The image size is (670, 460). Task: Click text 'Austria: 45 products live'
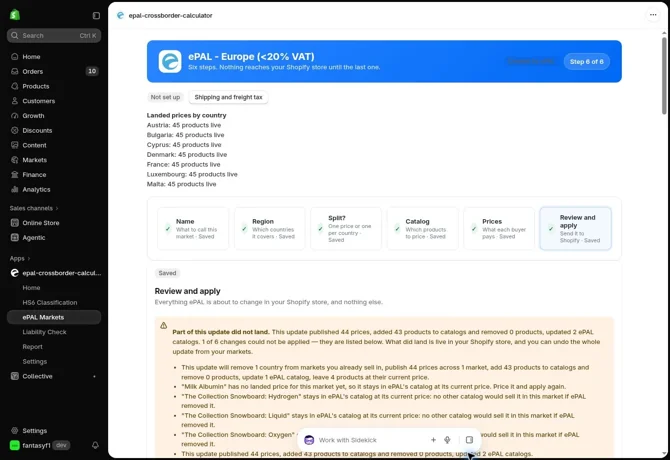(184, 125)
